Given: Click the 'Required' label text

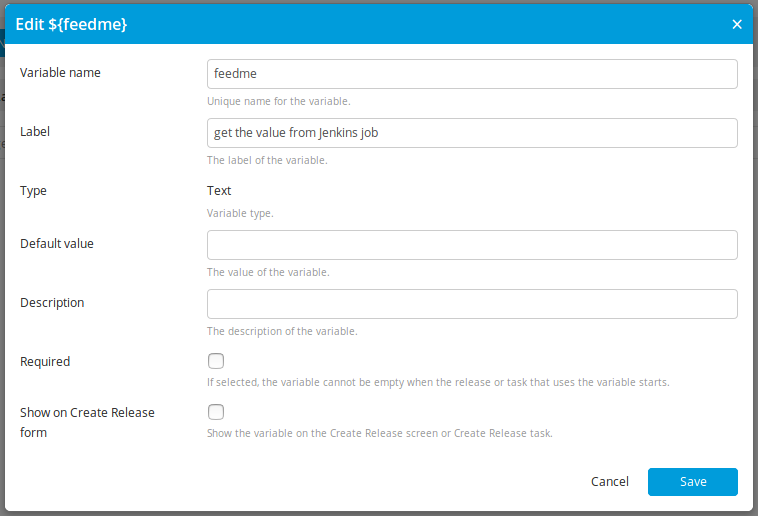Looking at the screenshot, I should pos(45,362).
